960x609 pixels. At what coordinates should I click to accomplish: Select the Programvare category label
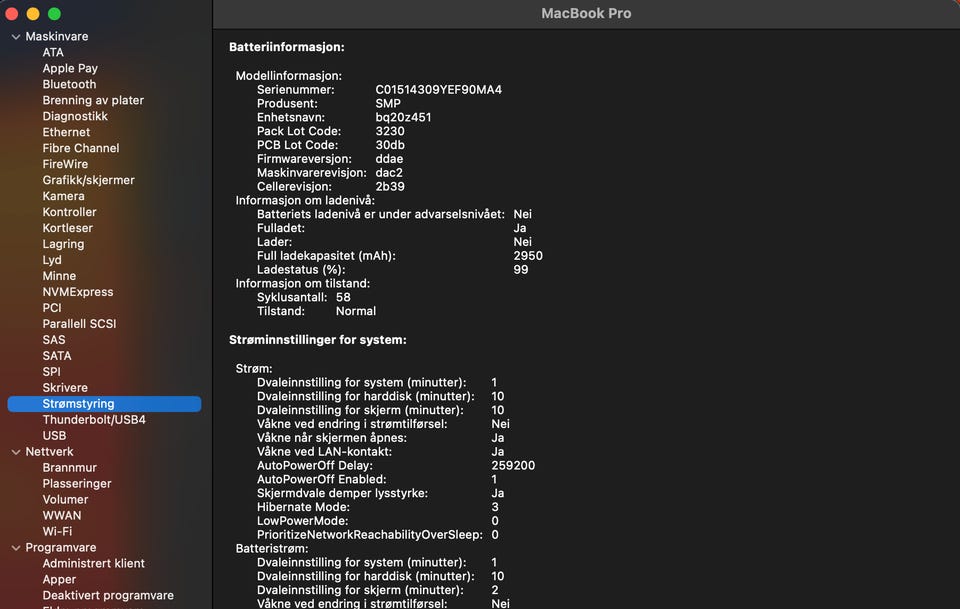(61, 548)
